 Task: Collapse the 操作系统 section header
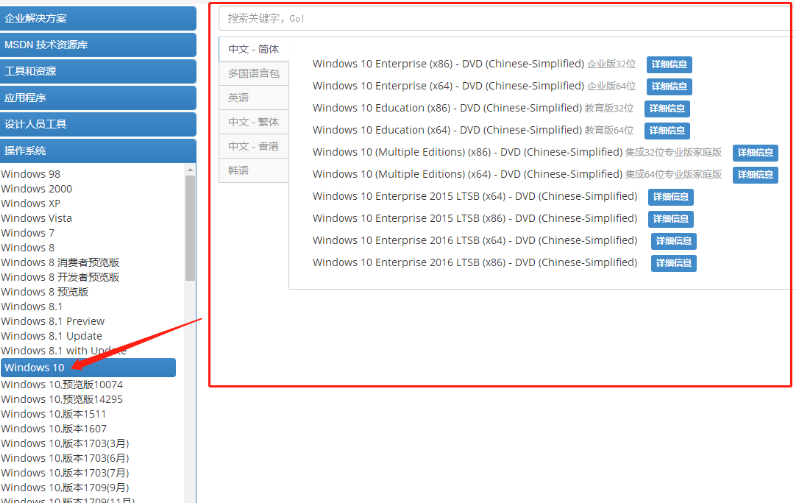tap(98, 150)
